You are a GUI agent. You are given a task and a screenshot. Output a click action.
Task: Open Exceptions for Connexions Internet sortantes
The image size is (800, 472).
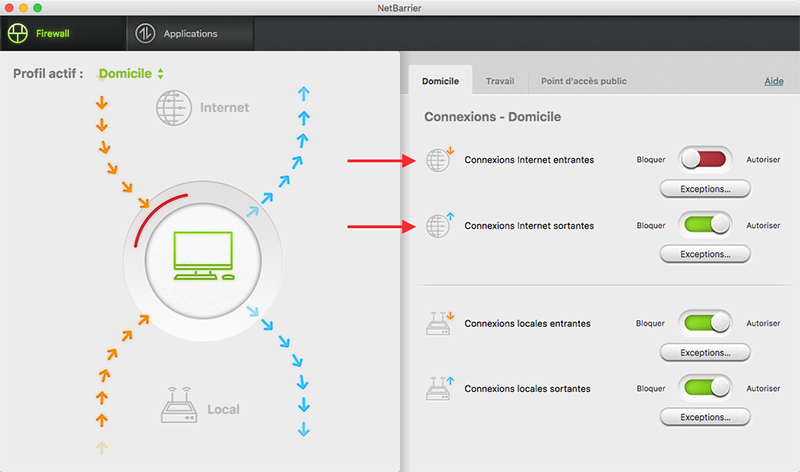coord(705,254)
